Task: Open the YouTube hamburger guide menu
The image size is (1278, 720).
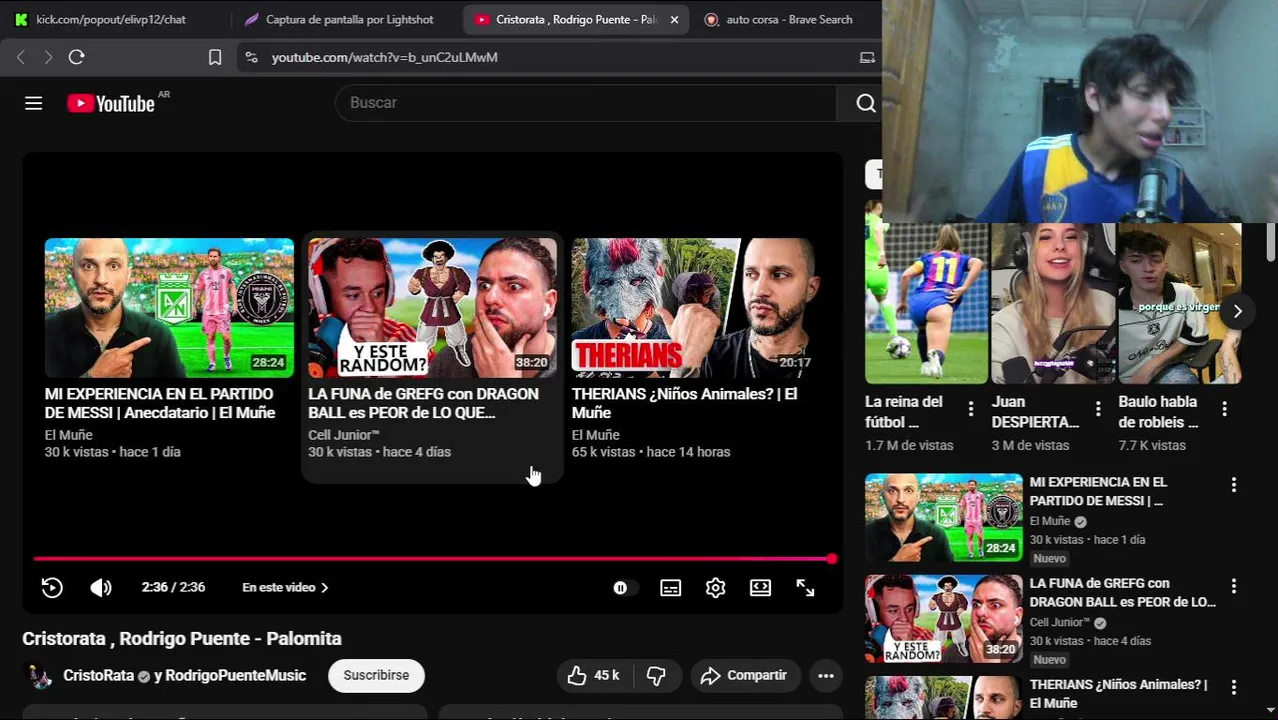Action: (x=33, y=103)
